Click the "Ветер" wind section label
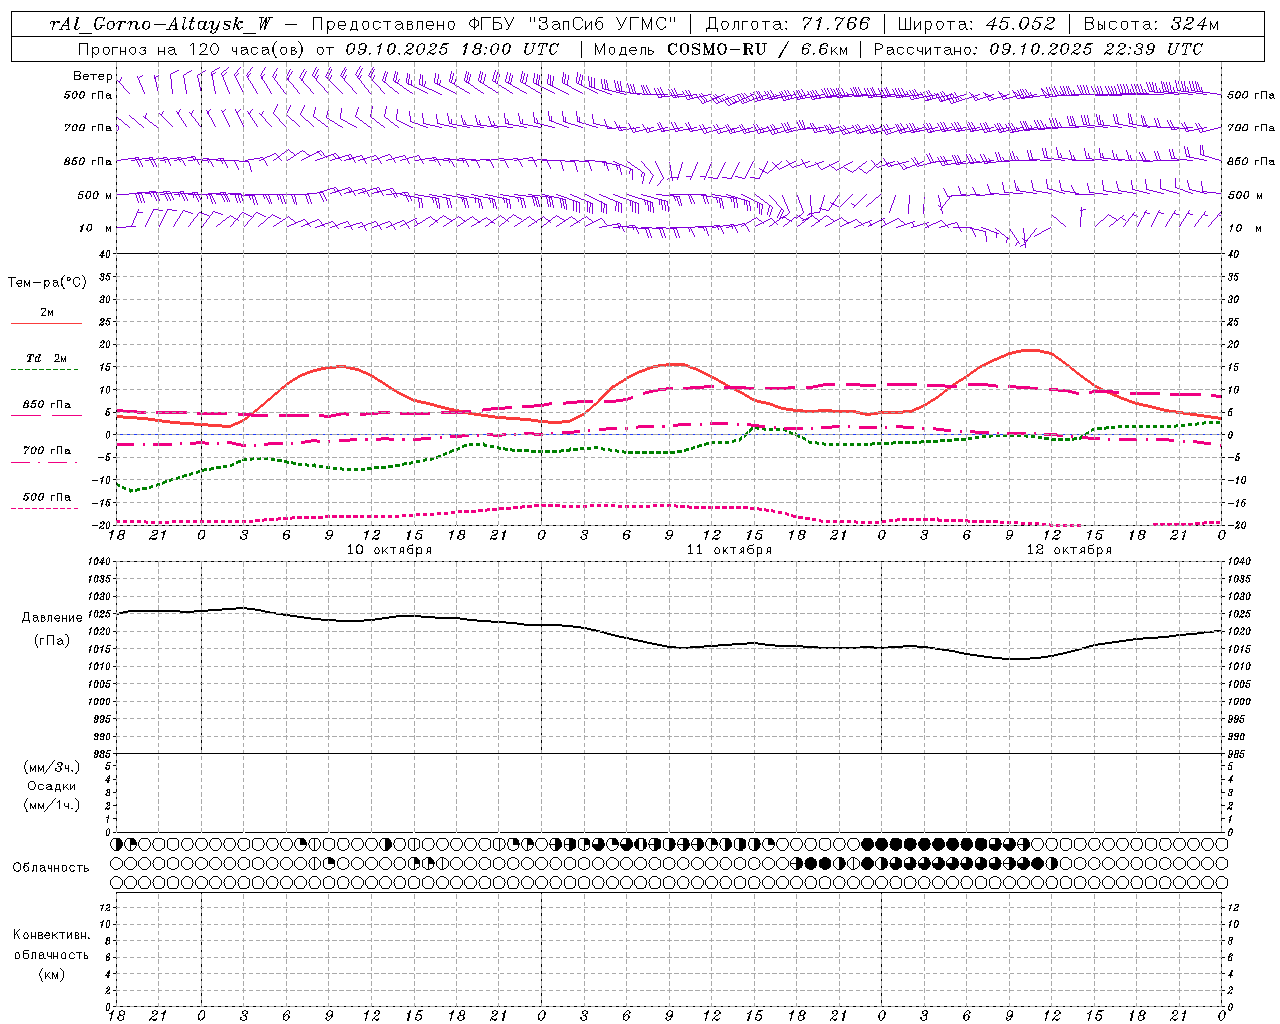 pos(93,76)
